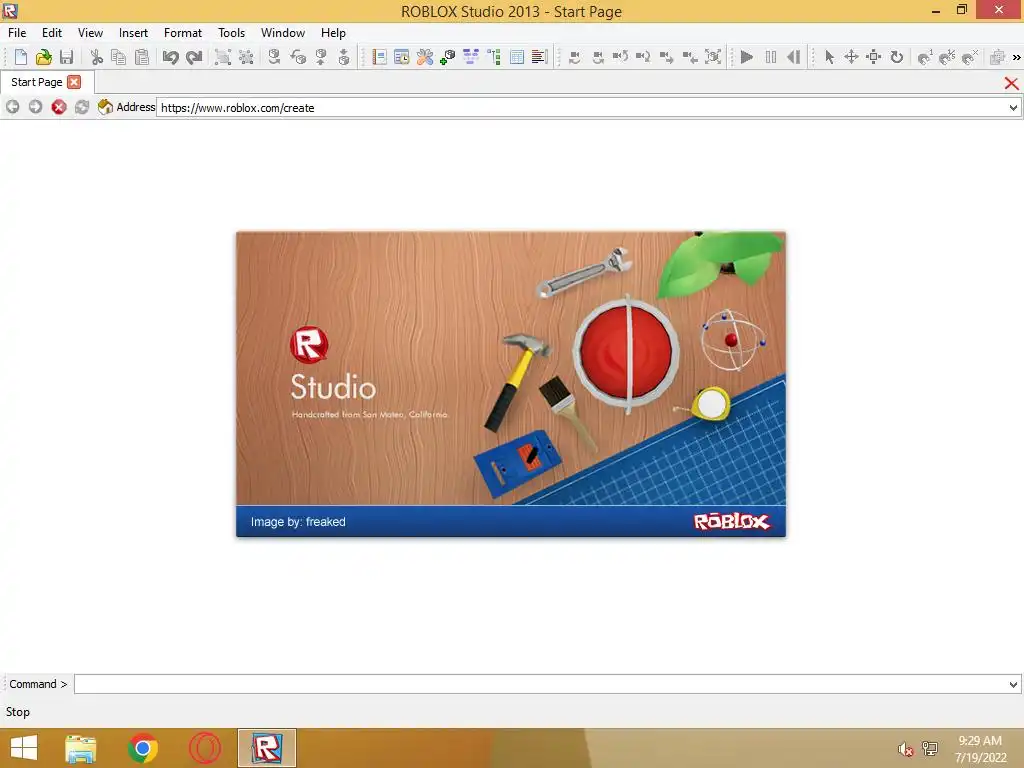Screen dimensions: 1024x768
Task: Click the New blank document icon
Action: point(20,57)
